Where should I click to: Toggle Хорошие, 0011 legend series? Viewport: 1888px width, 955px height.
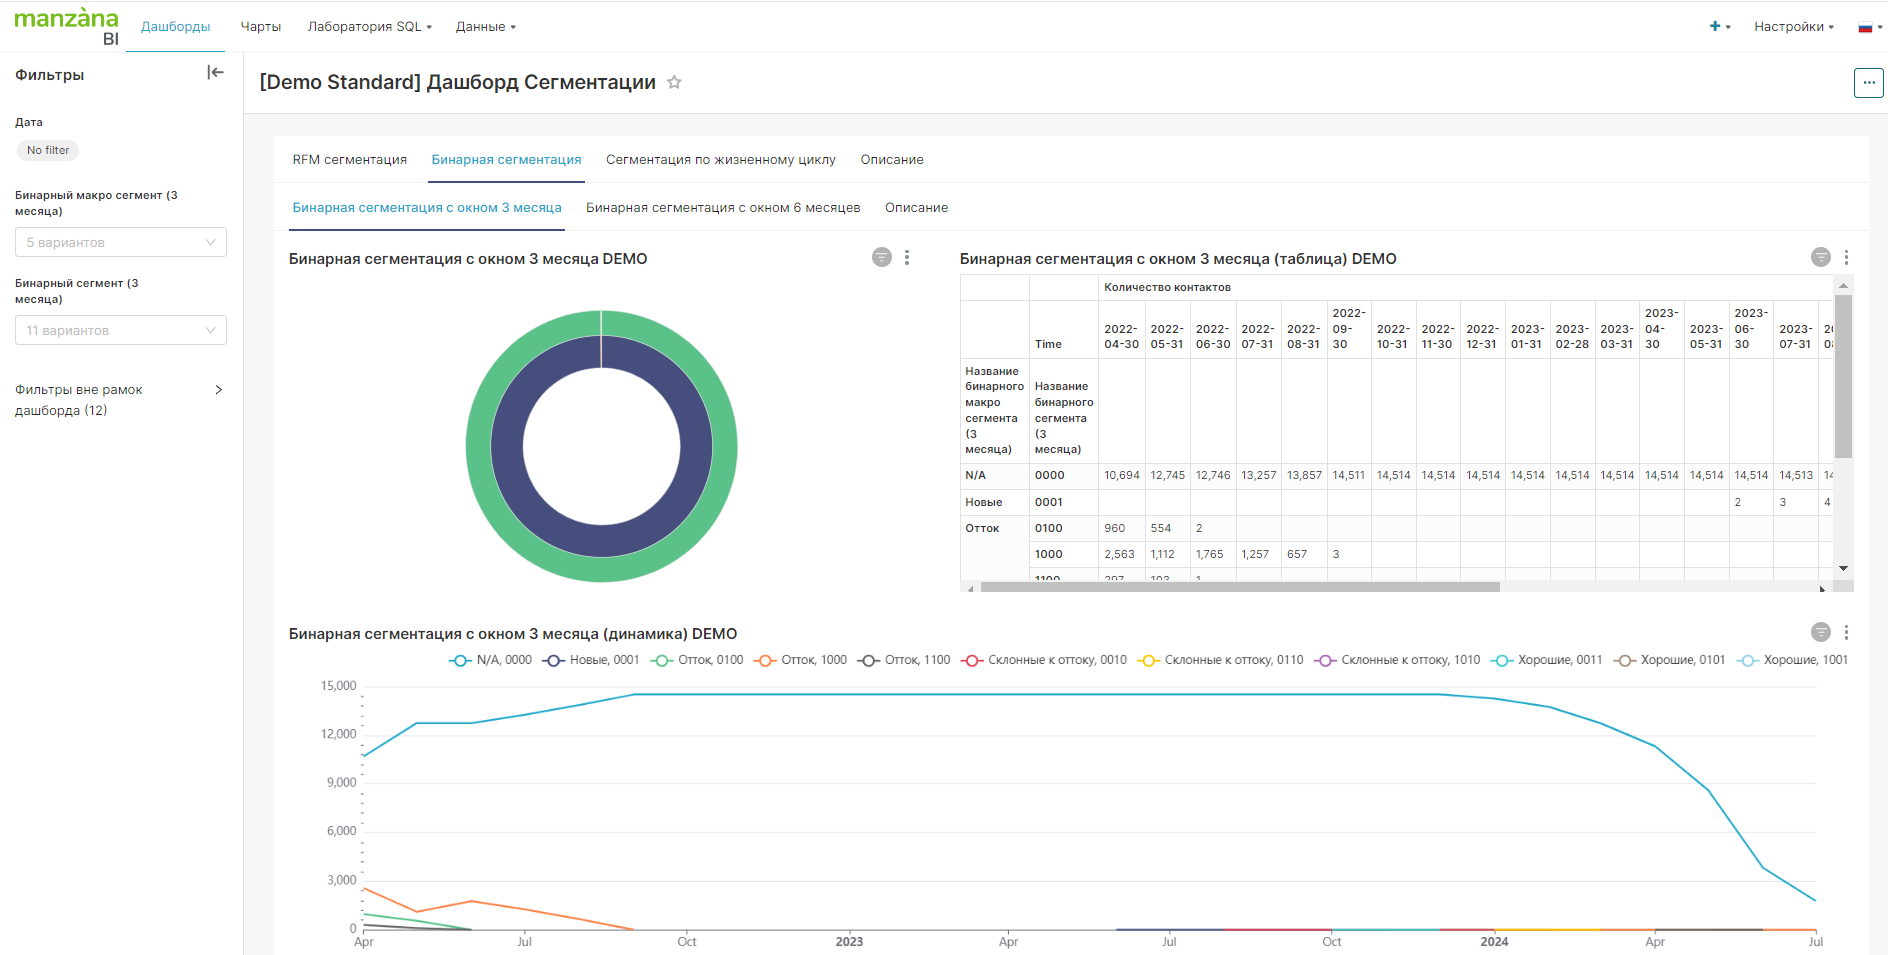coord(1546,660)
